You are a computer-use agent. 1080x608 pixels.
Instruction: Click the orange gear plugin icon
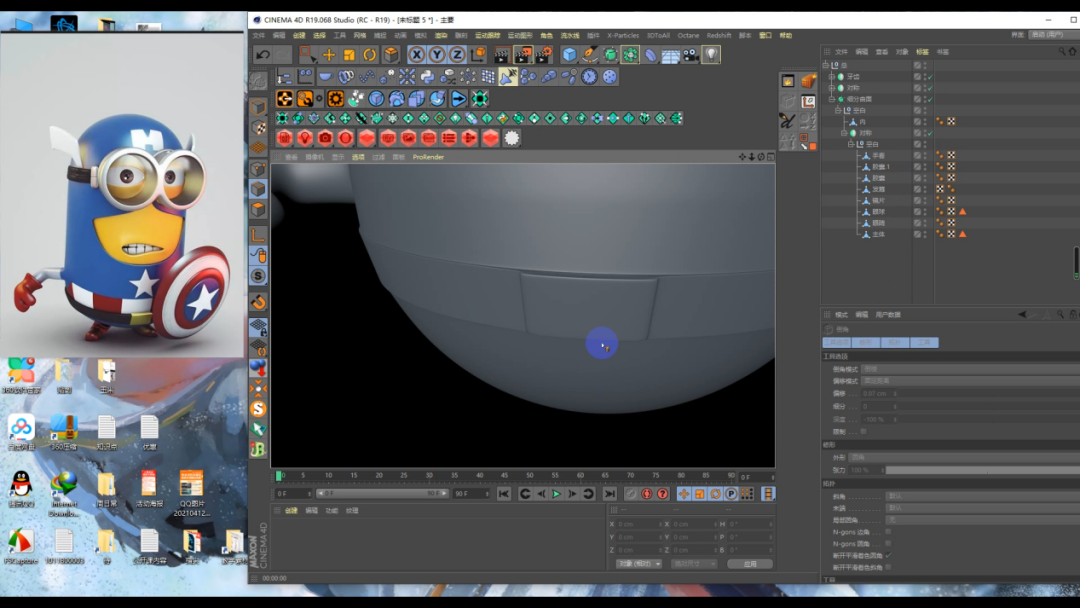point(335,98)
